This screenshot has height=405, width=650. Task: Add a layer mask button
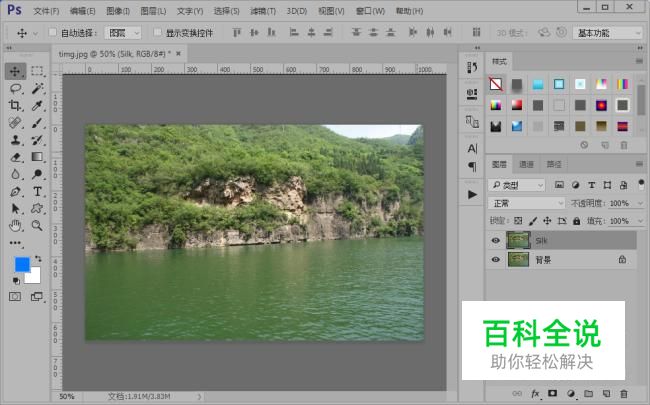click(553, 393)
